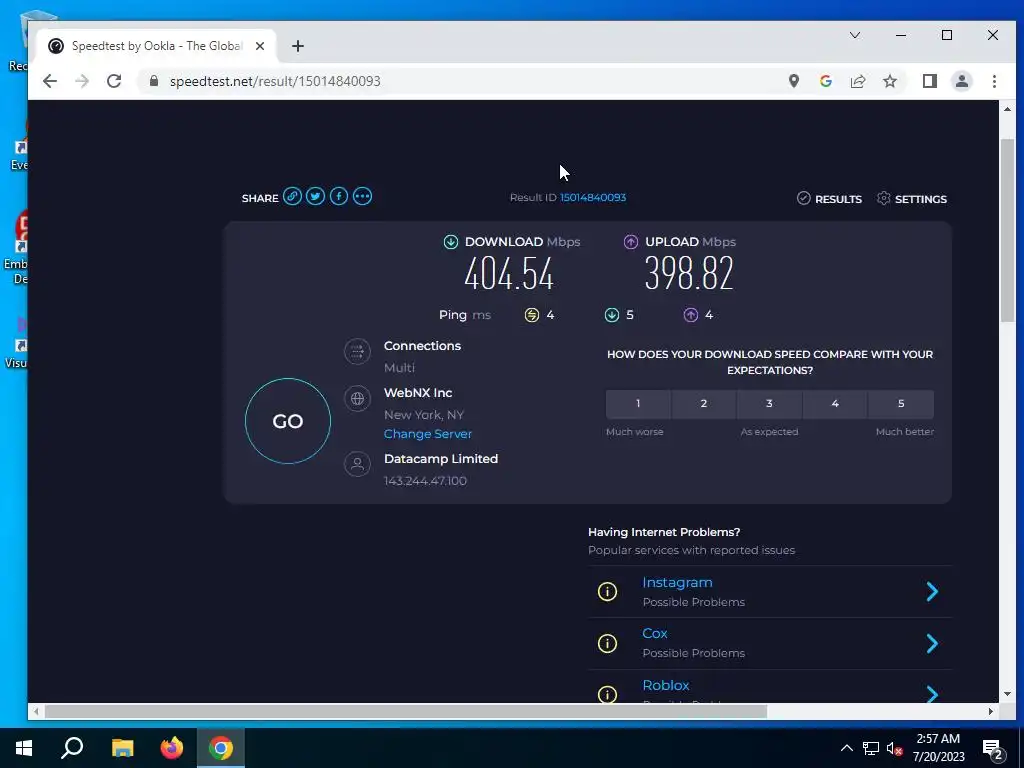Select the Speedtest by Ookla tab

point(156,46)
